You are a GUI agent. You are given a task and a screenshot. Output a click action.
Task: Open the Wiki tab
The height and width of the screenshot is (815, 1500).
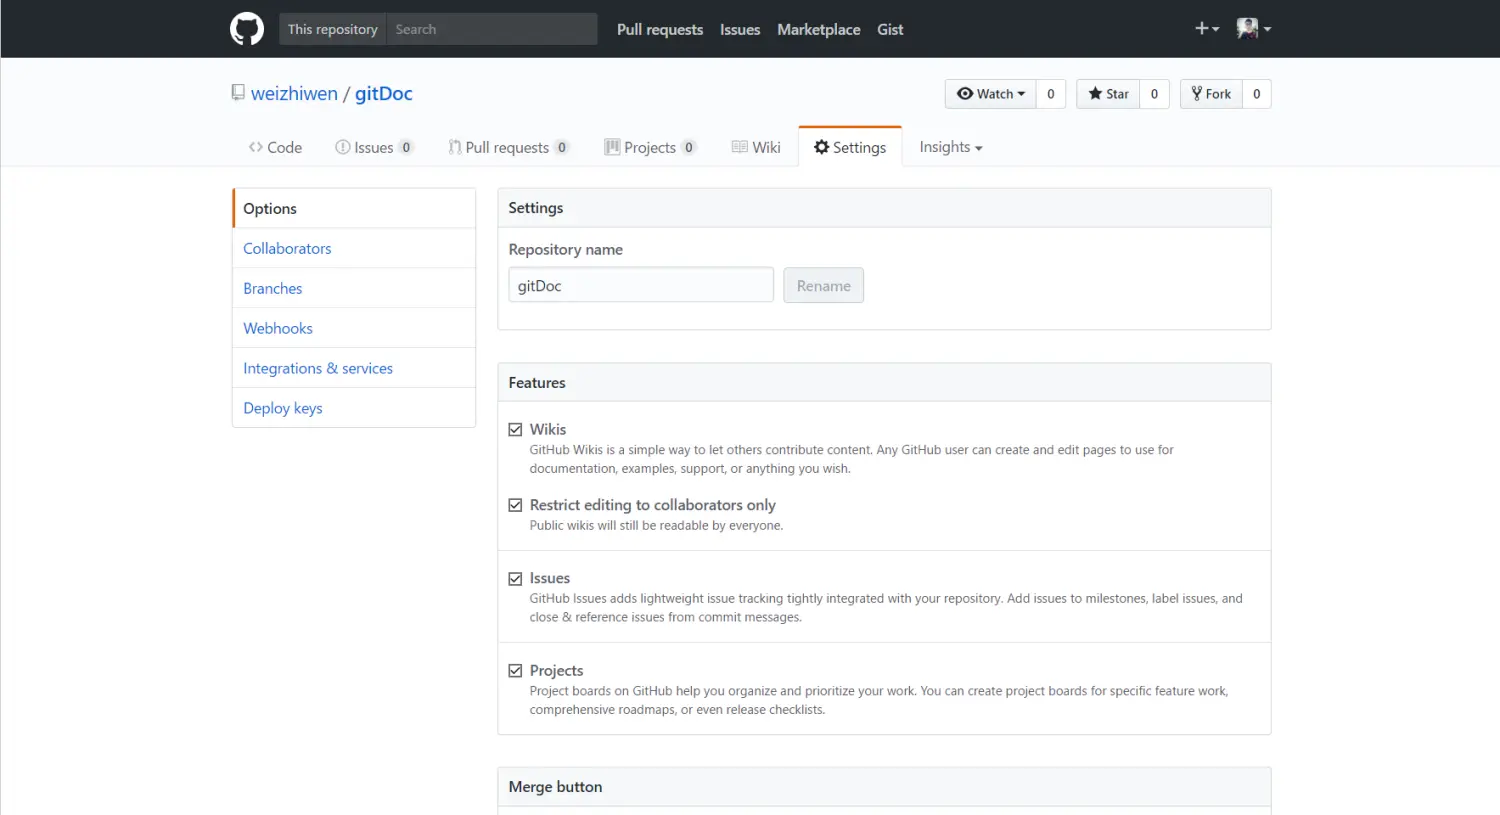click(x=756, y=147)
